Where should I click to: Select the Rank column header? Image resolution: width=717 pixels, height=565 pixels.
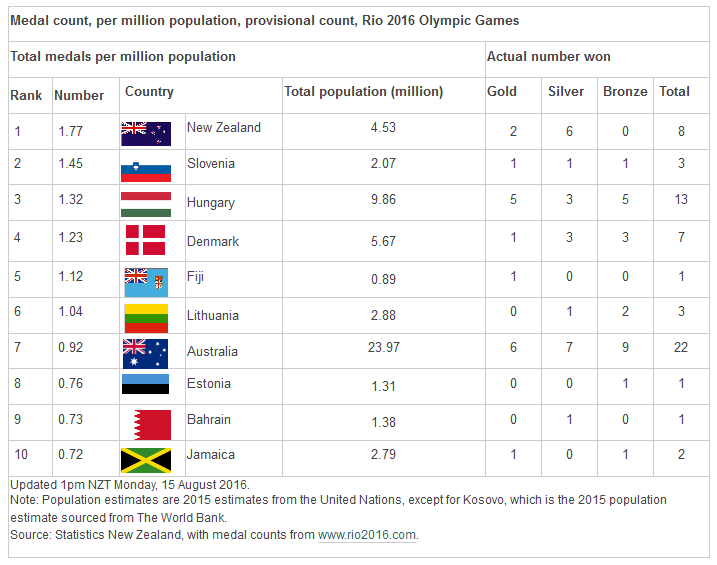tap(26, 95)
